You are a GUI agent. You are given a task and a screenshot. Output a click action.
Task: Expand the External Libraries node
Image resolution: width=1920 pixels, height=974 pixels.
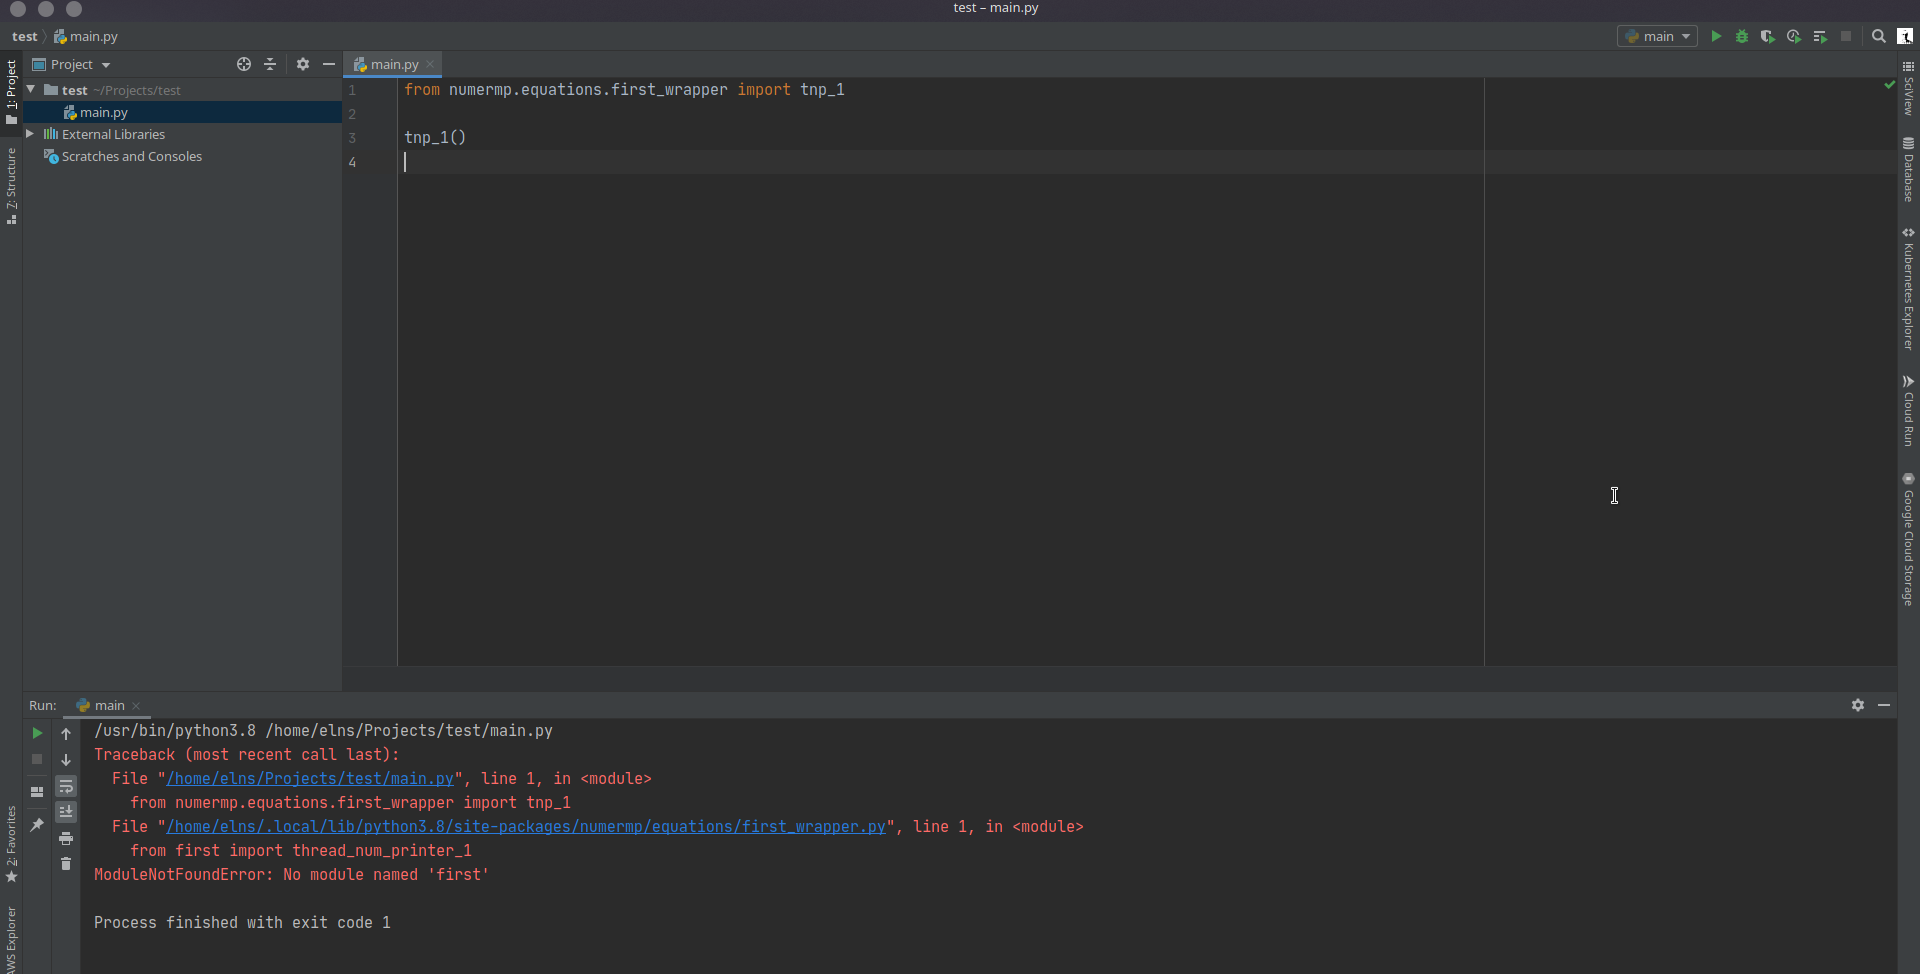[30, 134]
